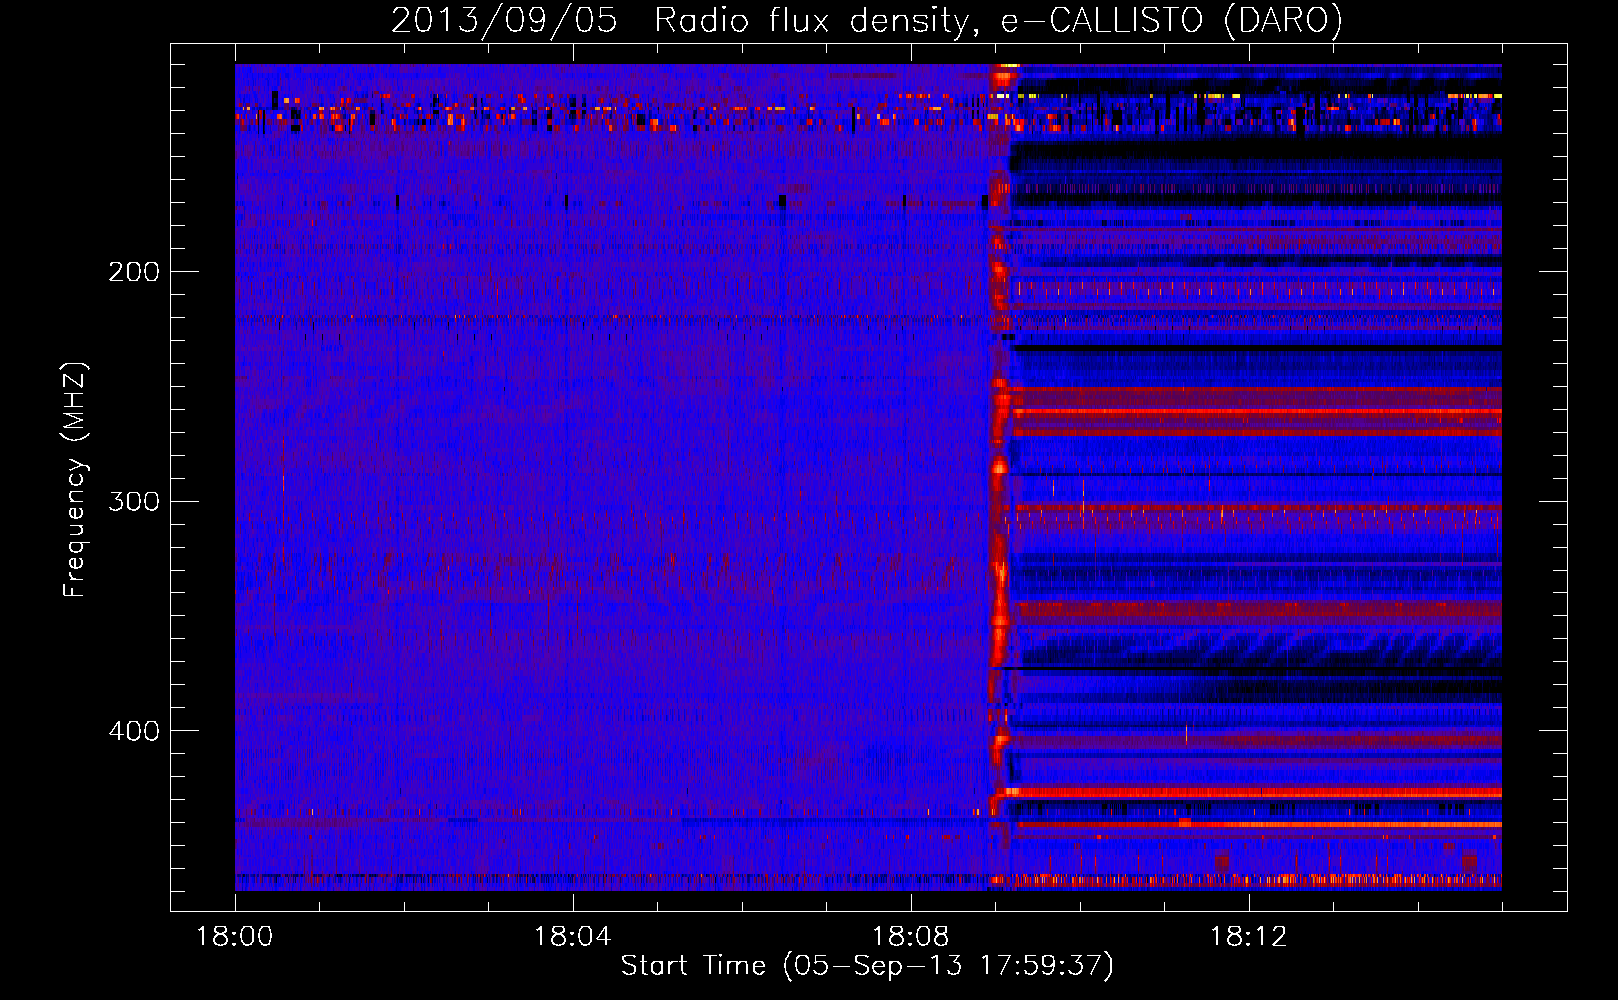This screenshot has height=1000, width=1618.
Task: Click the vertical red burst in the spectrogram
Action: 999,476
